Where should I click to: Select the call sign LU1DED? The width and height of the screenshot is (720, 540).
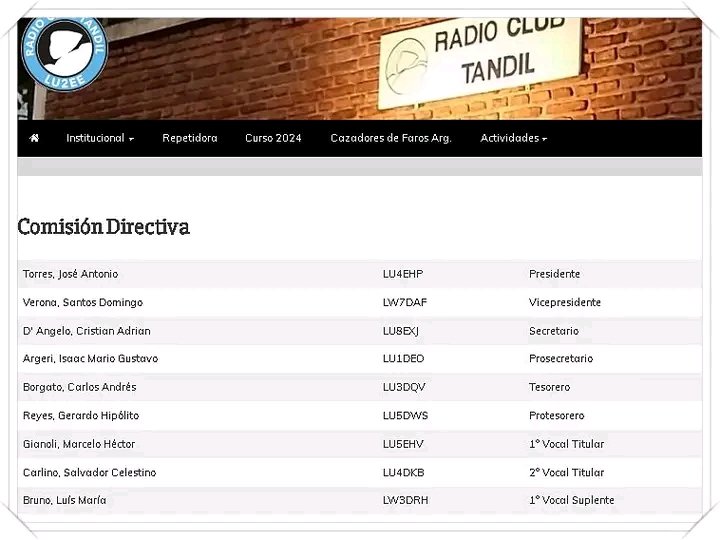(404, 359)
